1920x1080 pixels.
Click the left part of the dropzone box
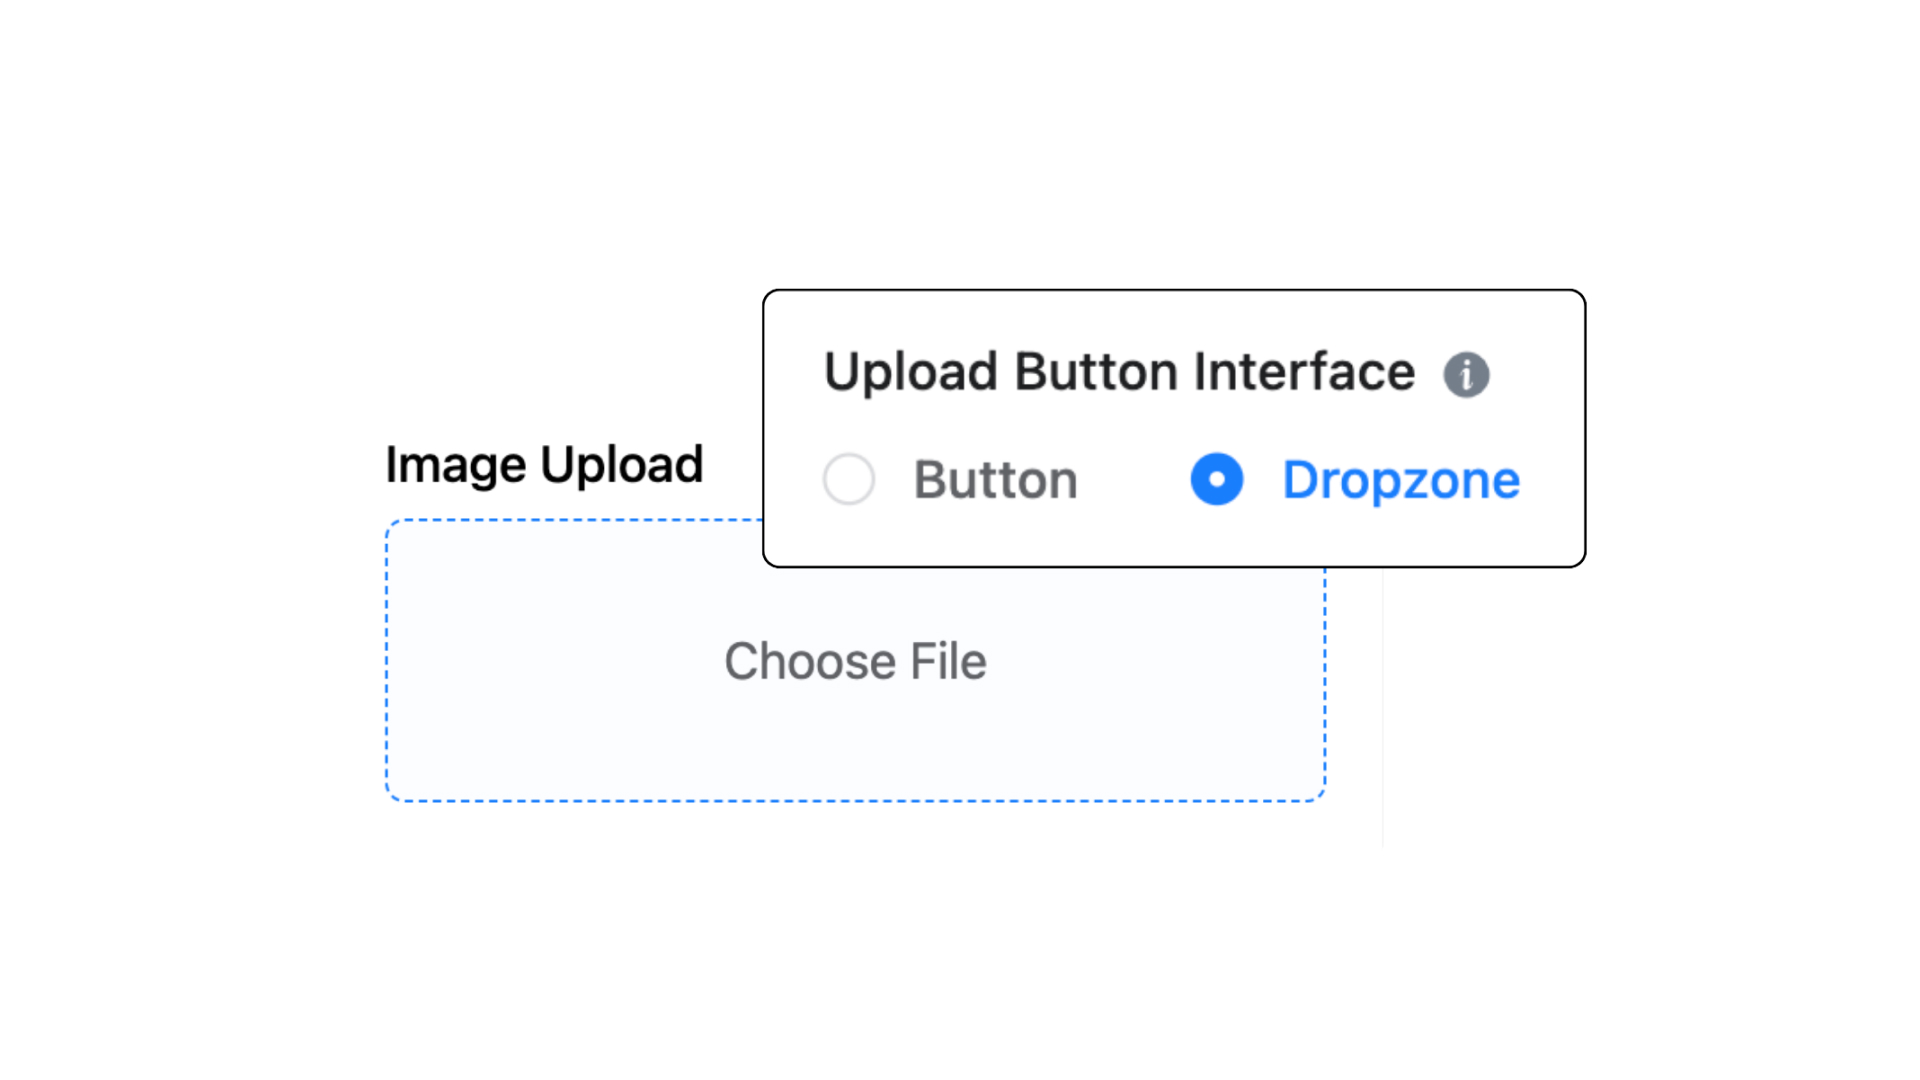[x=500, y=661]
